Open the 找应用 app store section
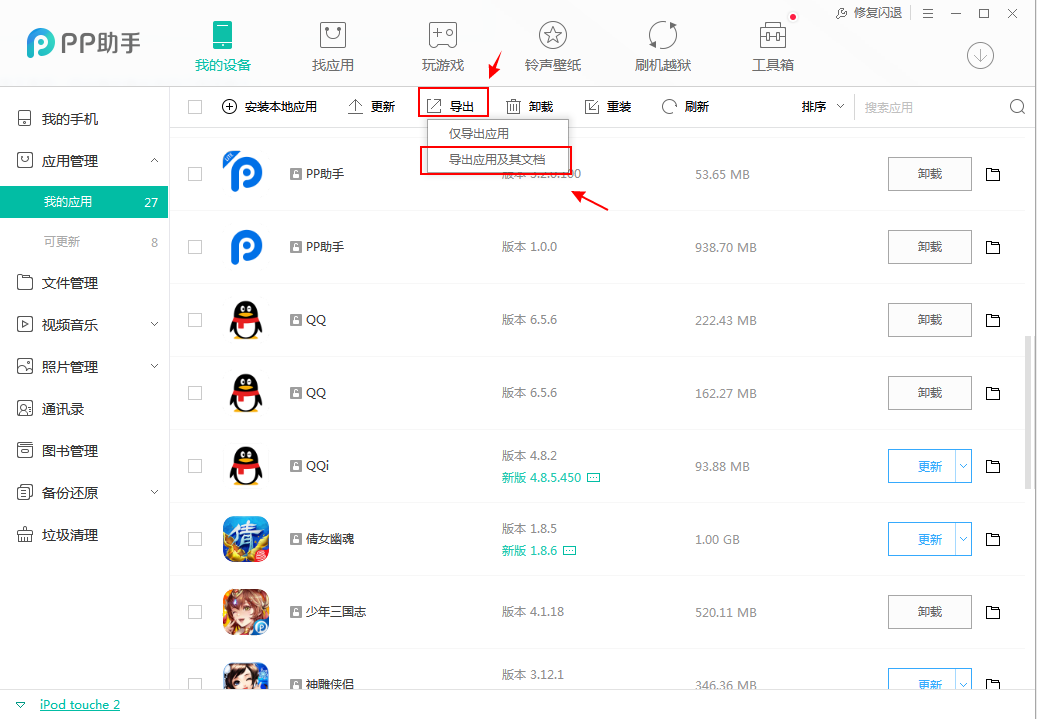The image size is (1037, 719). click(332, 45)
